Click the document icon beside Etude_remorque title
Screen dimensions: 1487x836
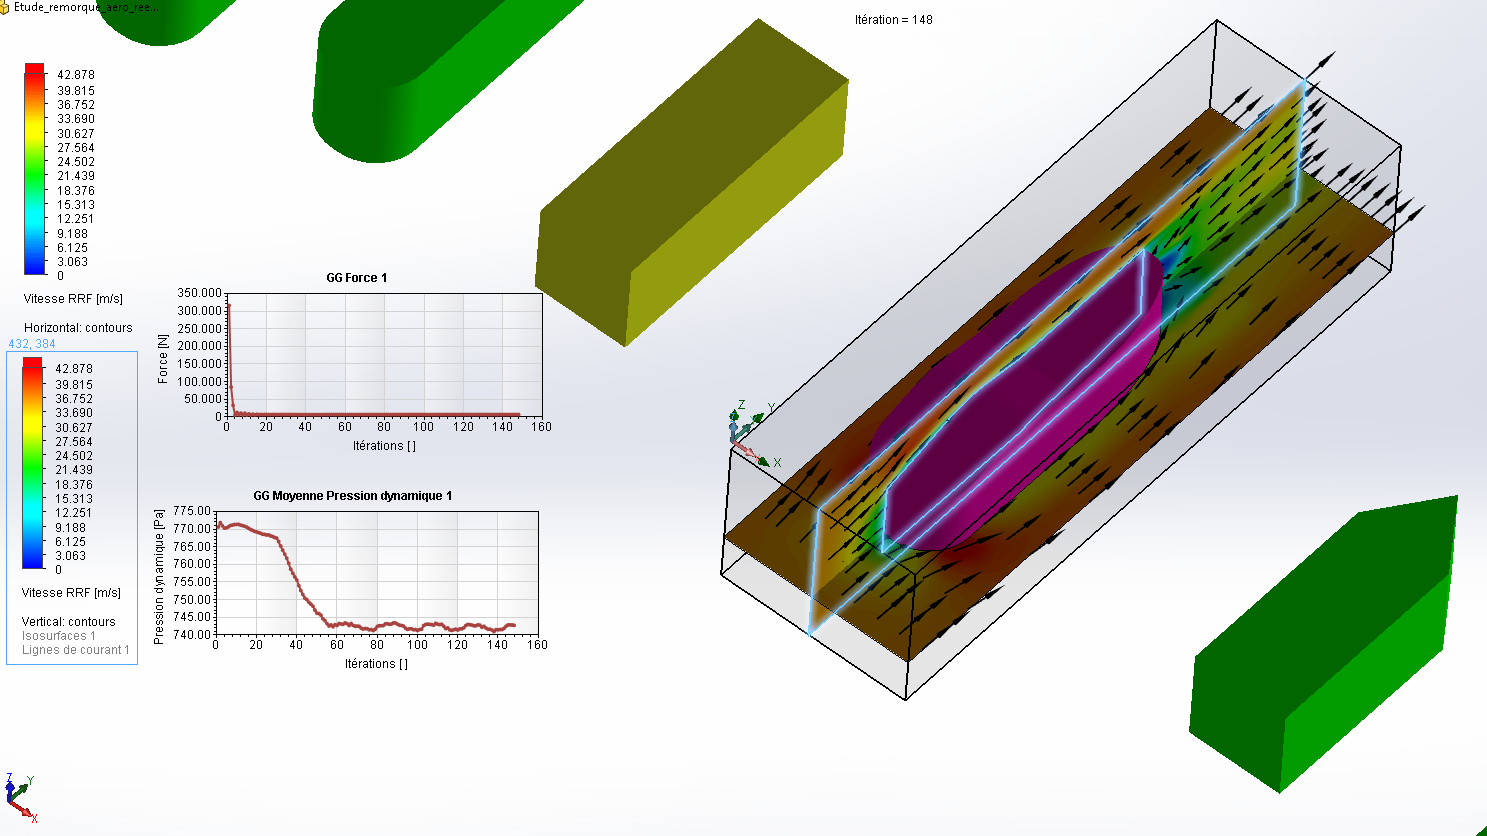coord(4,7)
